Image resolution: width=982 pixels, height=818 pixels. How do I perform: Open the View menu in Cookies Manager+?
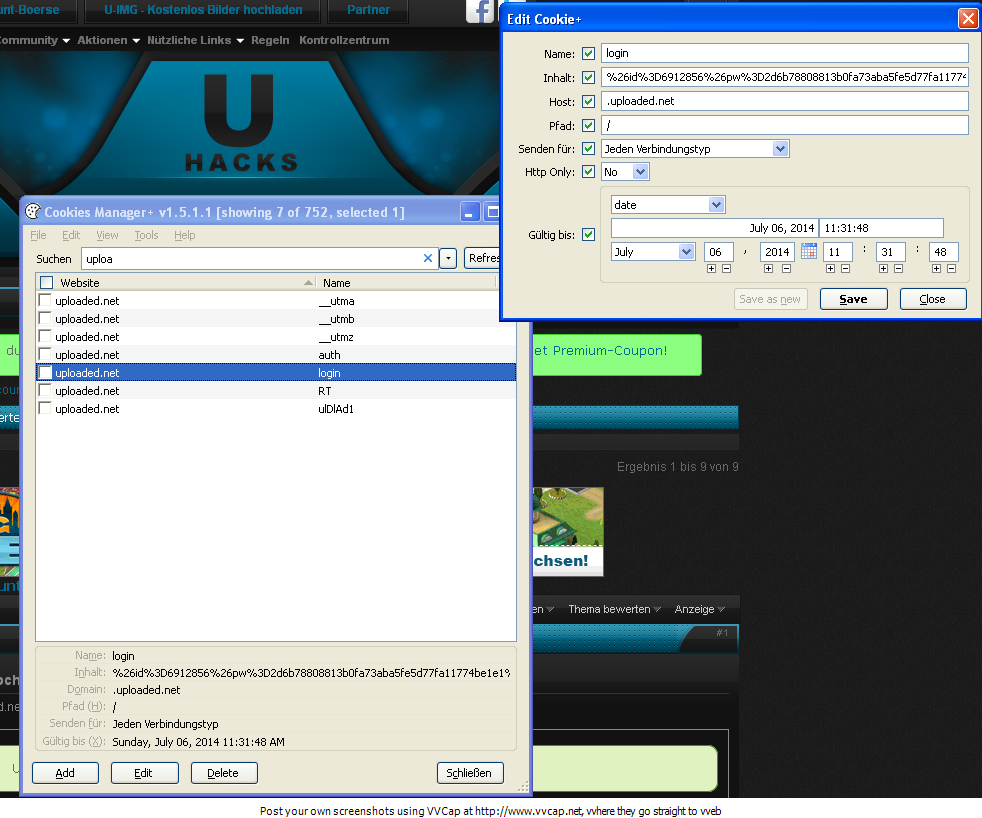(107, 235)
